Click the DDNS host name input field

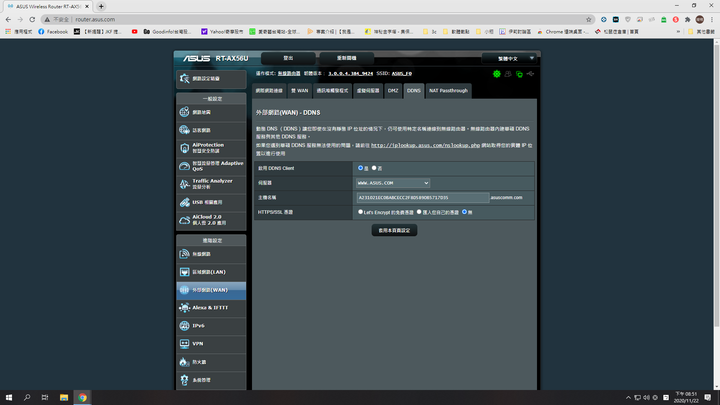[422, 197]
